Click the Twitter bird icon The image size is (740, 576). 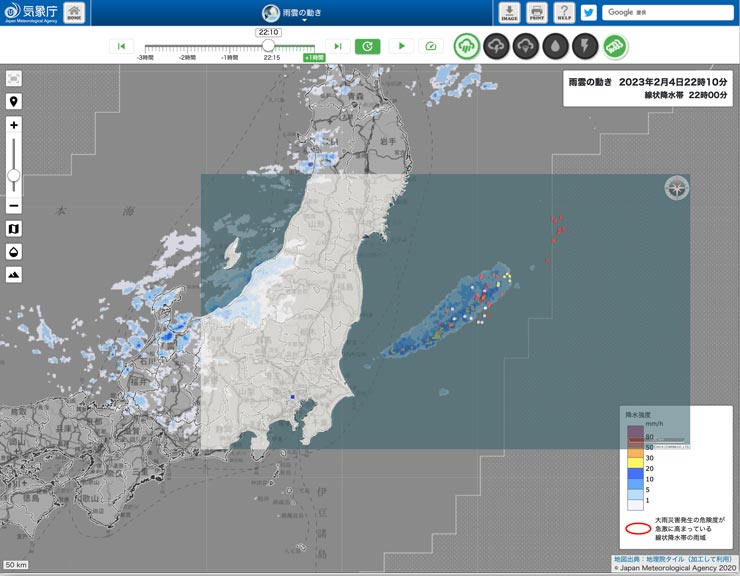588,13
